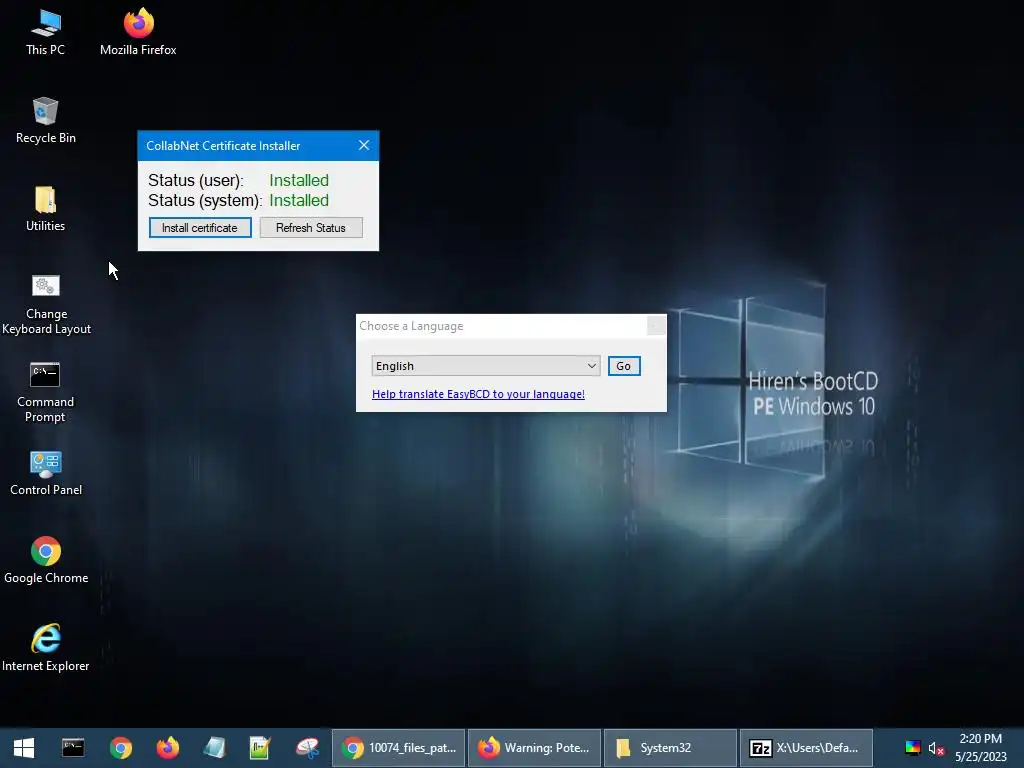1024x768 pixels.
Task: Launch Google Chrome desktop icon
Action: (x=46, y=560)
